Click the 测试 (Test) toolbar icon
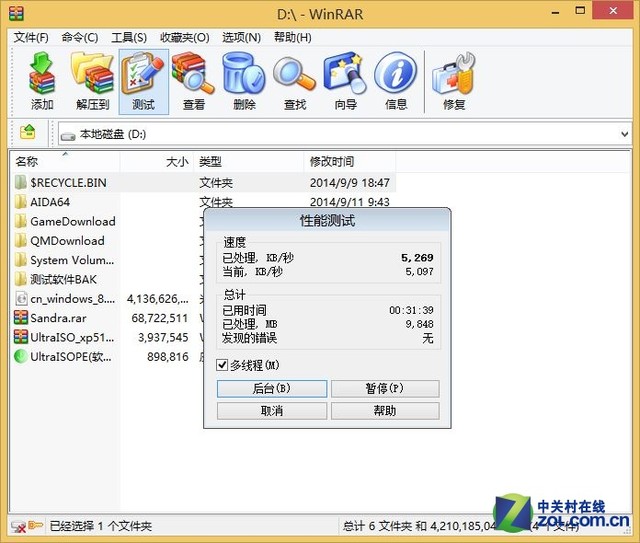Screen dimensions: 640x543 pyautogui.click(x=143, y=81)
